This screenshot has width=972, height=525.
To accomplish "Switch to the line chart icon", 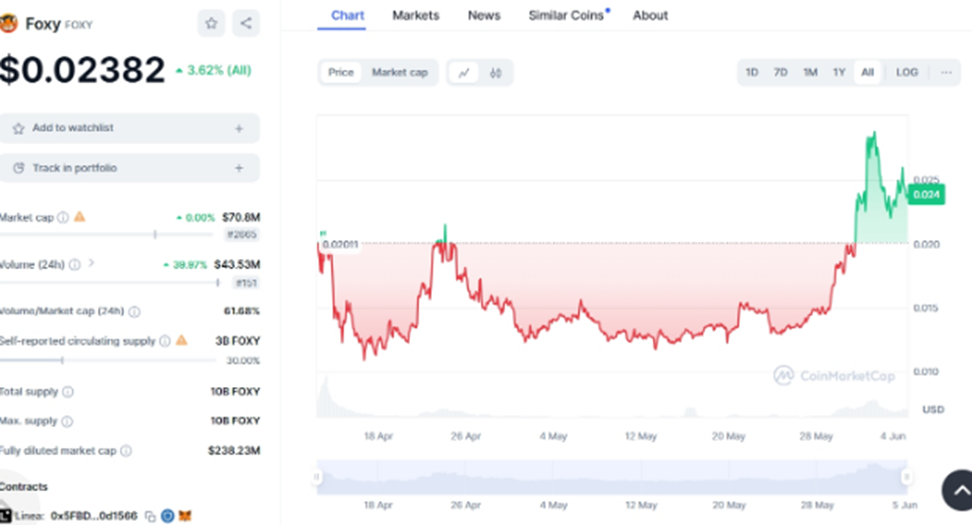I will [x=464, y=73].
